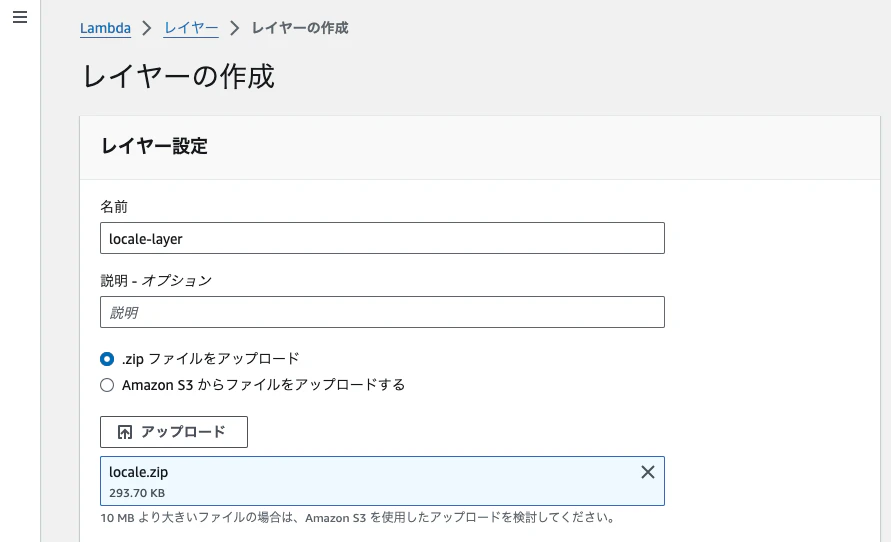Screen dimensions: 891x542
Task: Focus the 名前 field containing locale-layer
Action: (382, 238)
